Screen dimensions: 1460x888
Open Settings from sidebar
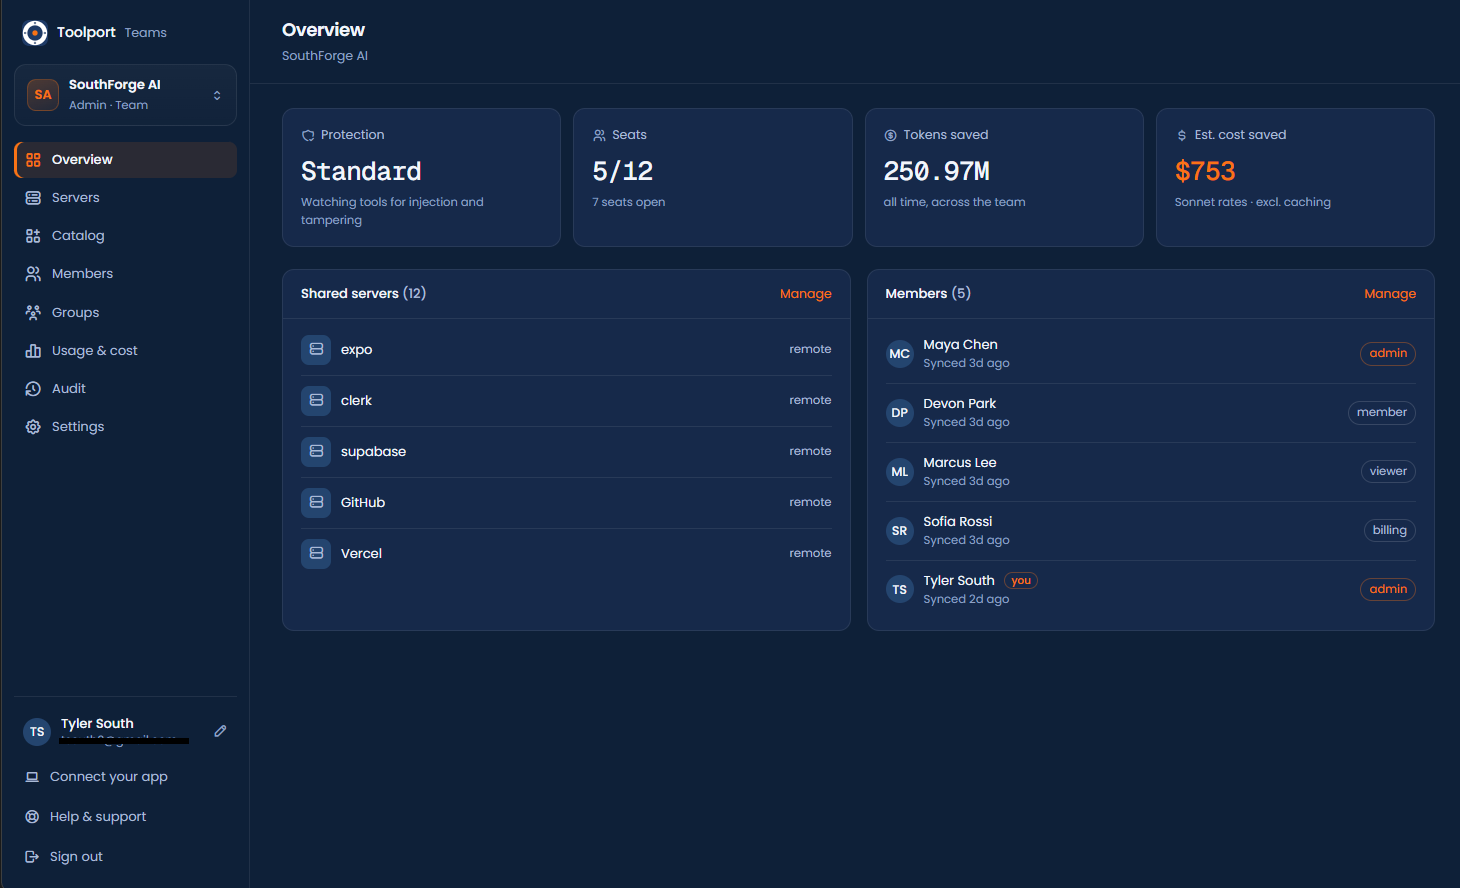click(x=125, y=427)
